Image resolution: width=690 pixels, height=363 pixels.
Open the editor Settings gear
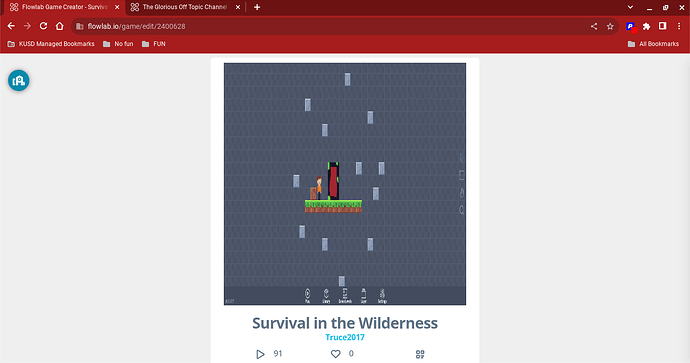tap(382, 295)
